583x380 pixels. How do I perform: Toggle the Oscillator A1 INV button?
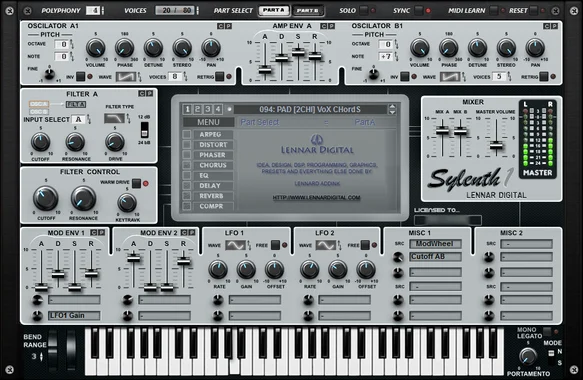(x=81, y=77)
